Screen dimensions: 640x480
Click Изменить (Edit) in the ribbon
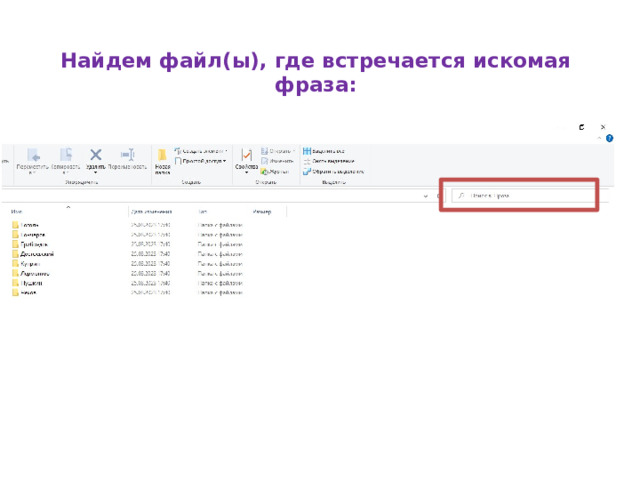coord(277,161)
